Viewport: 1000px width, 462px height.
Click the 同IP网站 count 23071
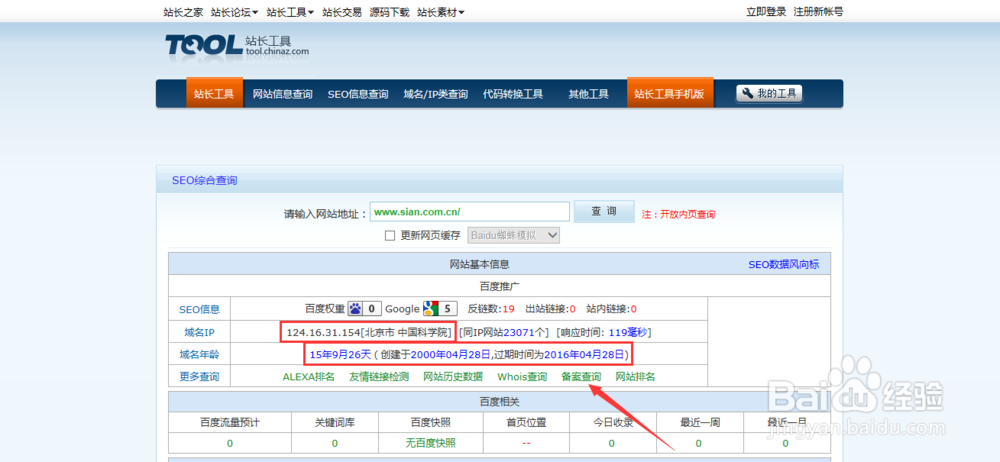click(520, 332)
